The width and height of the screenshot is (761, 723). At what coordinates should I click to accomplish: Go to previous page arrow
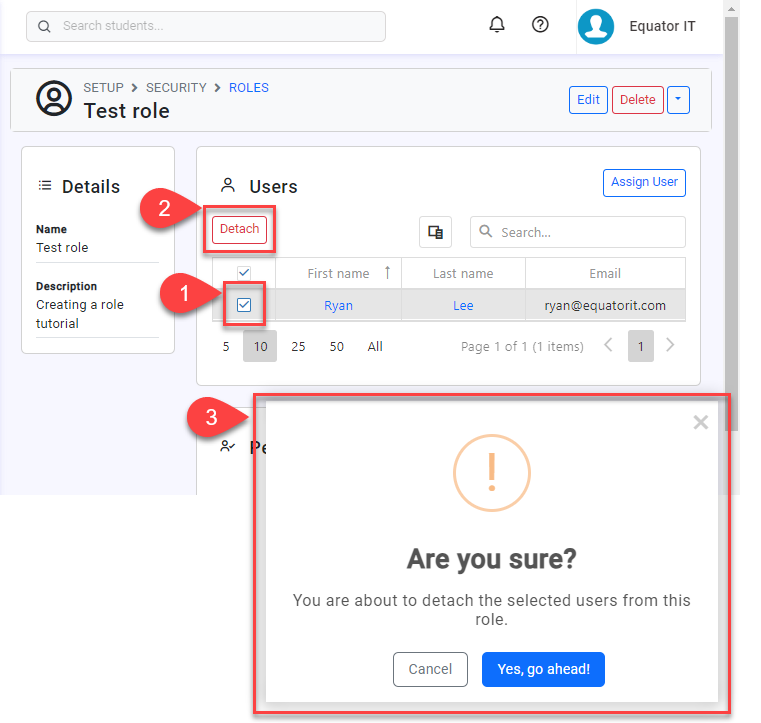(608, 346)
